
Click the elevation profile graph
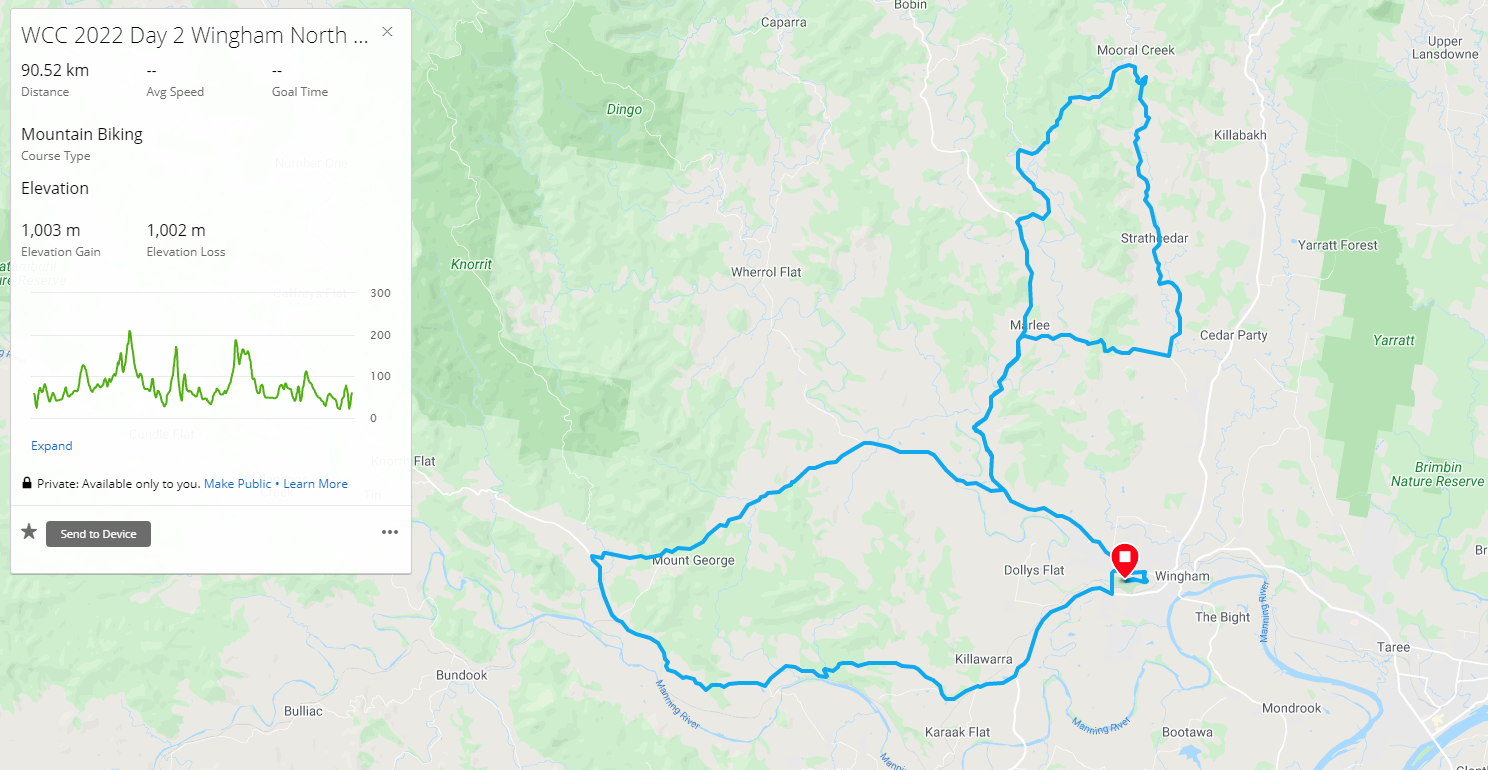point(192,368)
